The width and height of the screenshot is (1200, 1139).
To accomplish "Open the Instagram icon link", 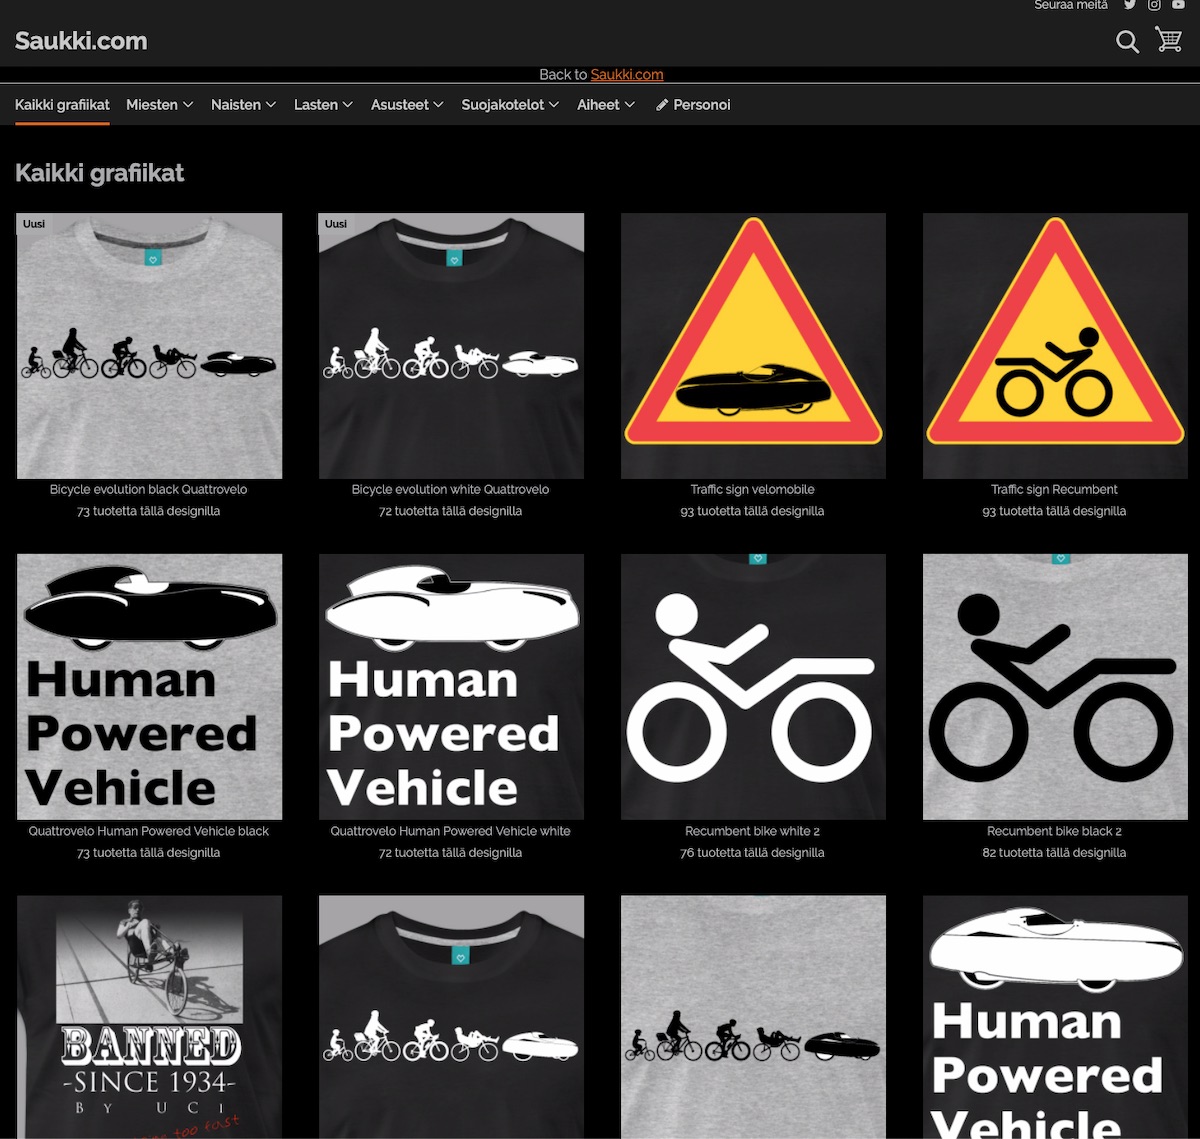I will [x=1154, y=5].
